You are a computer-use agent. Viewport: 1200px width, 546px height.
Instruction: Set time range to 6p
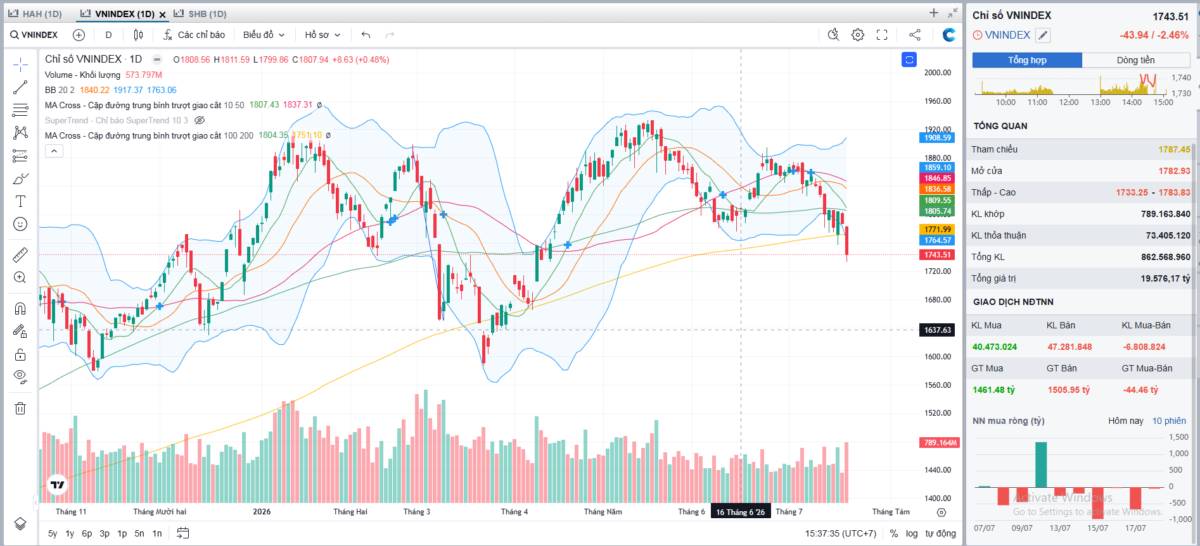click(x=87, y=533)
